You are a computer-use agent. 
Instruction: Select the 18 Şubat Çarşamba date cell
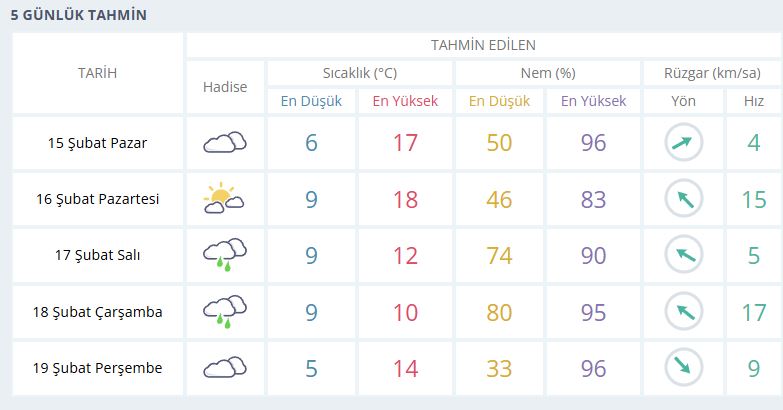pos(97,312)
